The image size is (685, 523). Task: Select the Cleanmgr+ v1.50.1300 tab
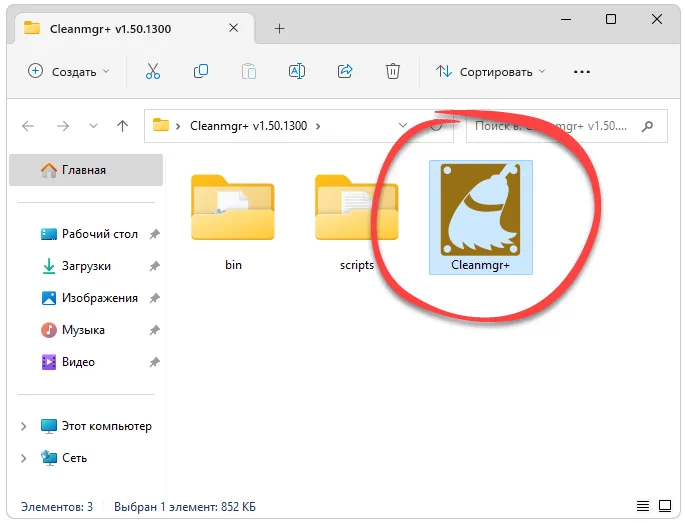click(x=135, y=28)
